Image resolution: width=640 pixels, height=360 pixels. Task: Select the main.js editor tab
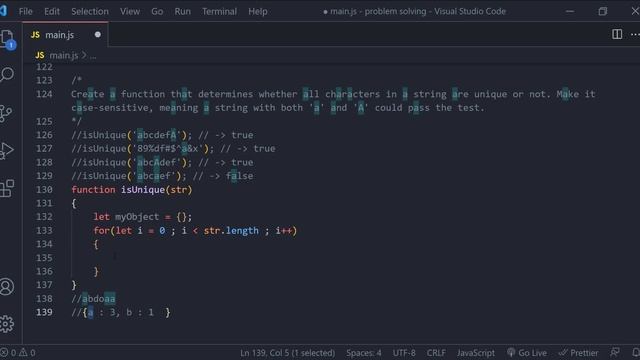click(x=66, y=35)
